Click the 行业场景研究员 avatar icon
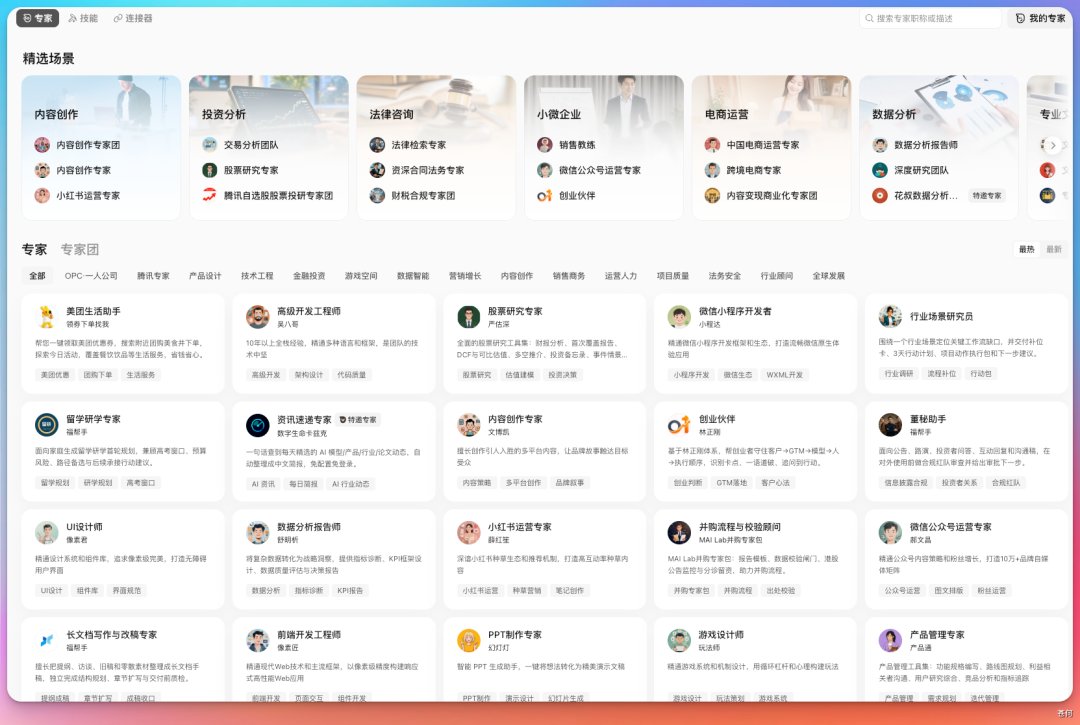This screenshot has height=725, width=1080. tap(890, 316)
